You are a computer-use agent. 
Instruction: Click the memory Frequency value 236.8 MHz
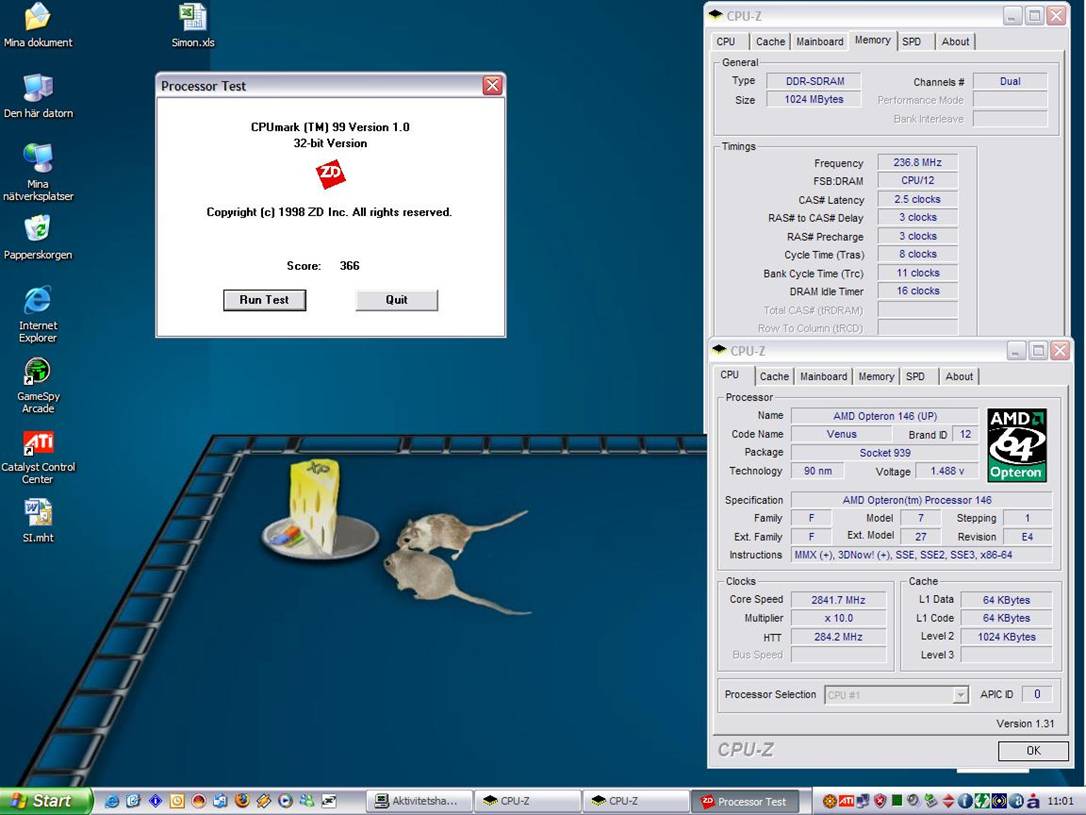[x=917, y=163]
